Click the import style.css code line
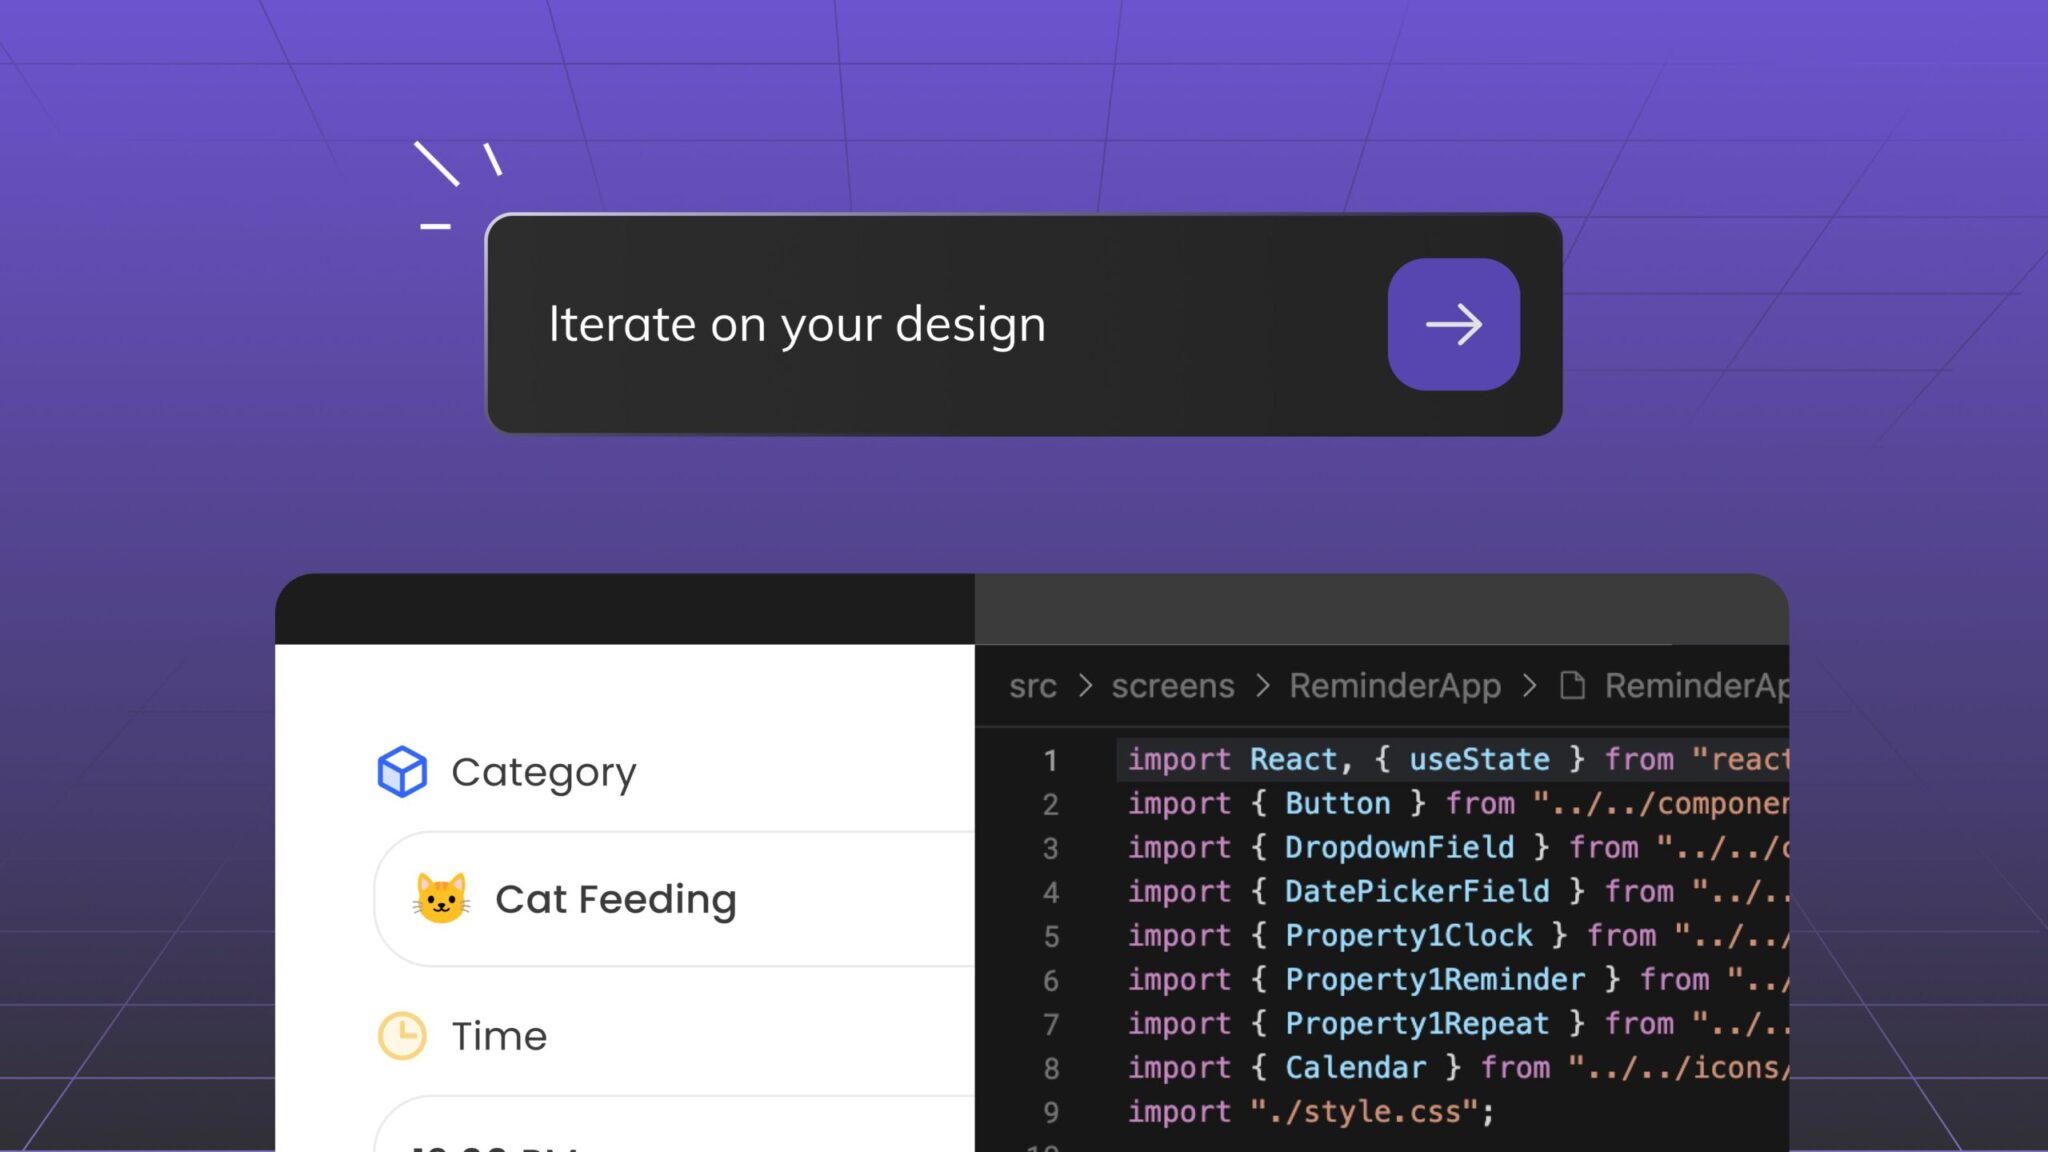The height and width of the screenshot is (1152, 2048). tap(1300, 1111)
